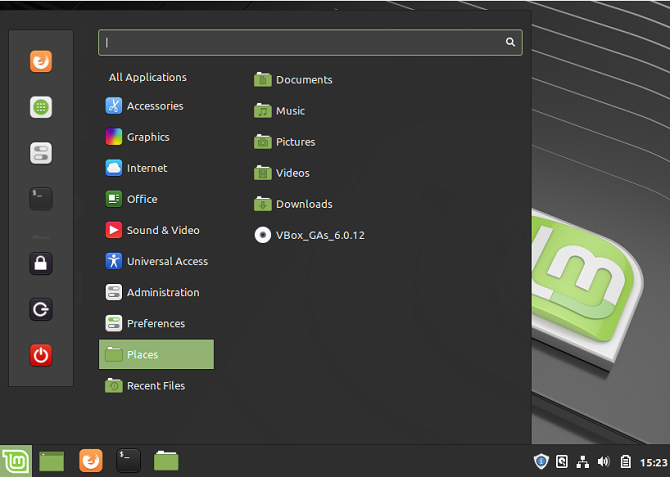Select All Applications category
Viewport: 670px width, 477px height.
[147, 77]
